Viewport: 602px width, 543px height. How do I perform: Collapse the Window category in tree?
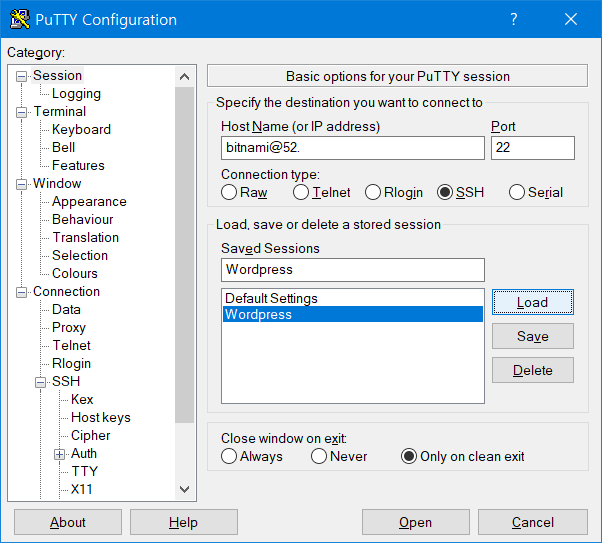(22, 184)
